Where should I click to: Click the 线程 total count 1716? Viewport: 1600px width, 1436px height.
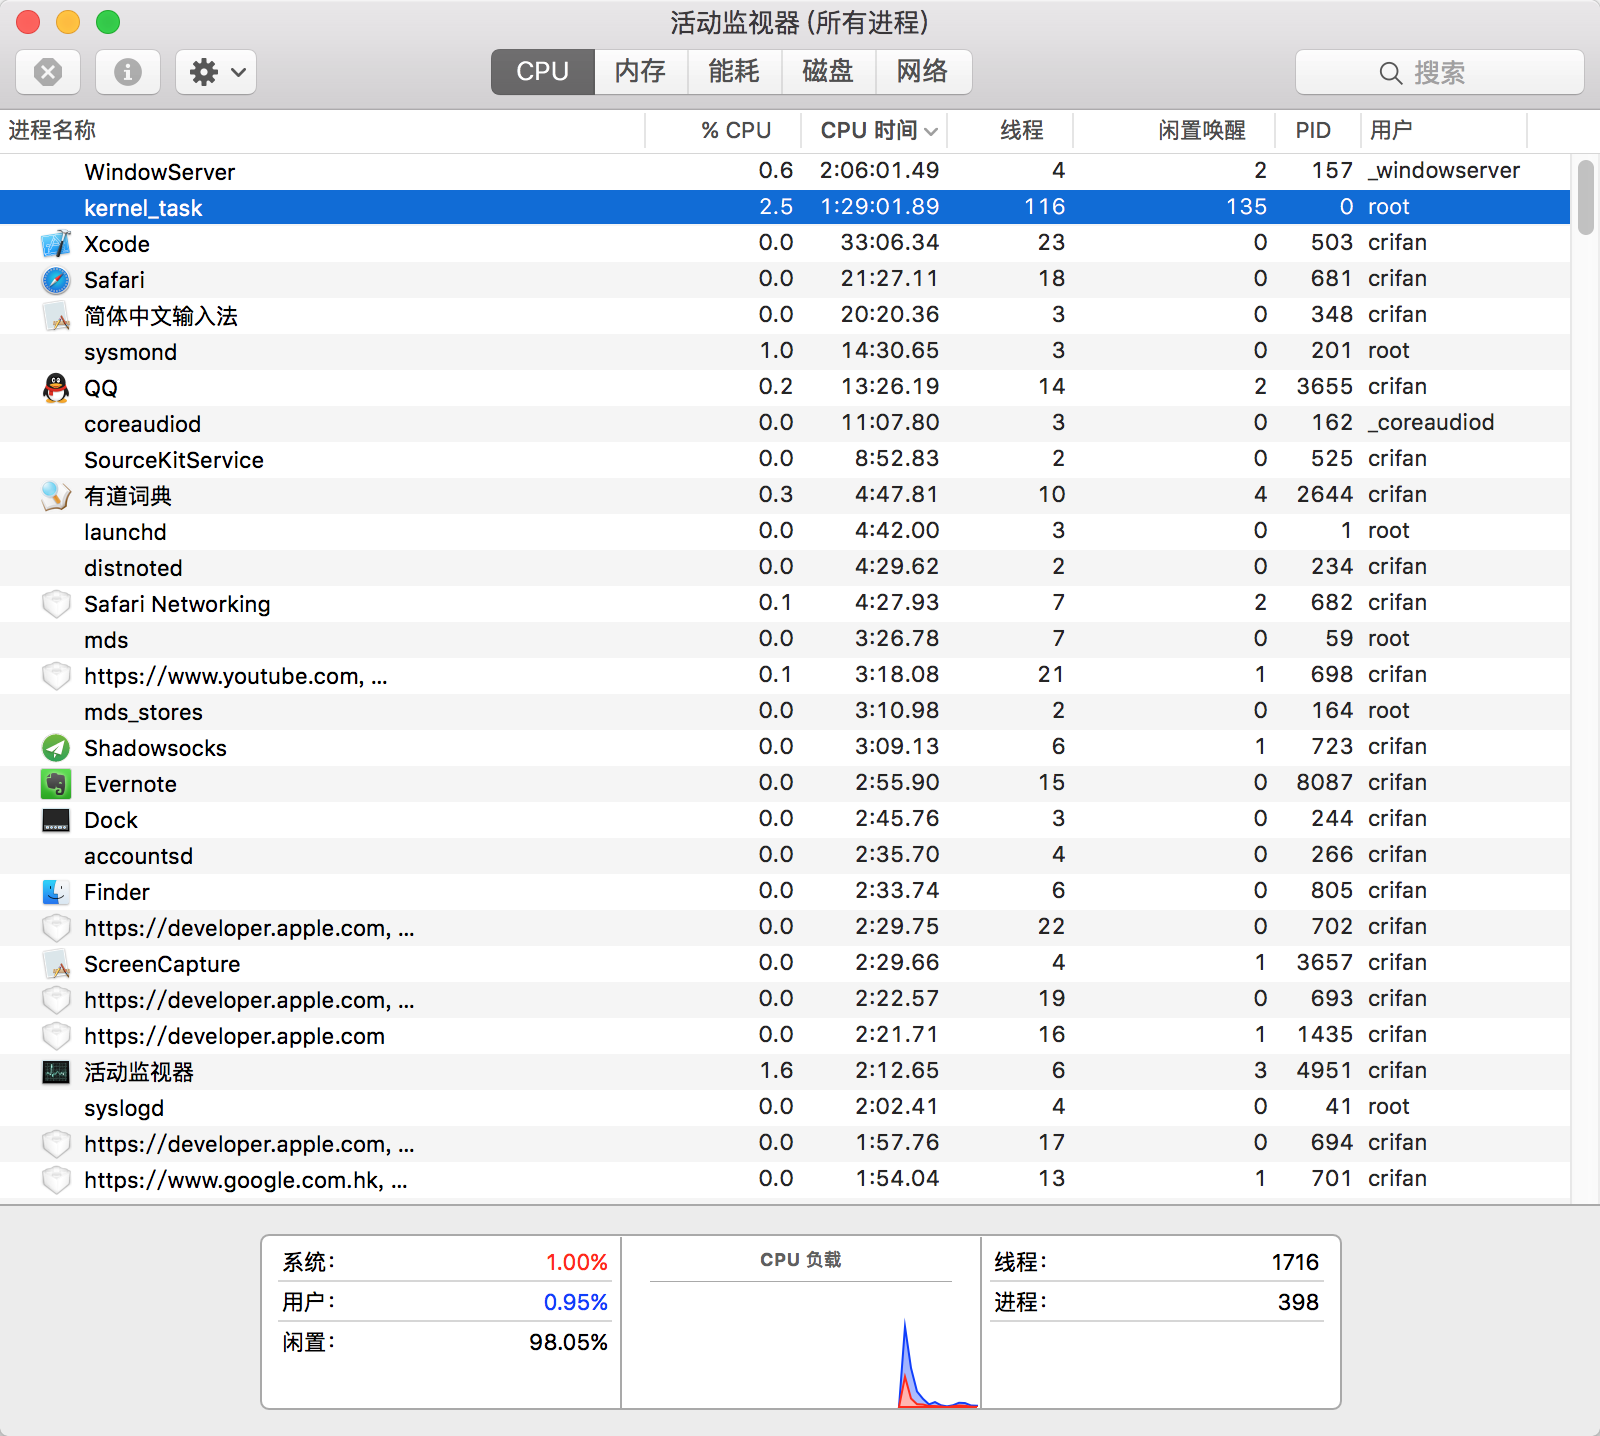(1296, 1262)
